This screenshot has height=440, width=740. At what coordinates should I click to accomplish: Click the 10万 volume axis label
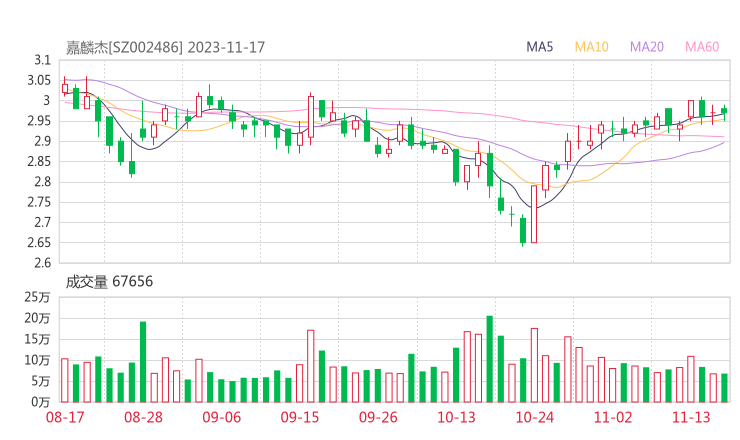(x=37, y=360)
